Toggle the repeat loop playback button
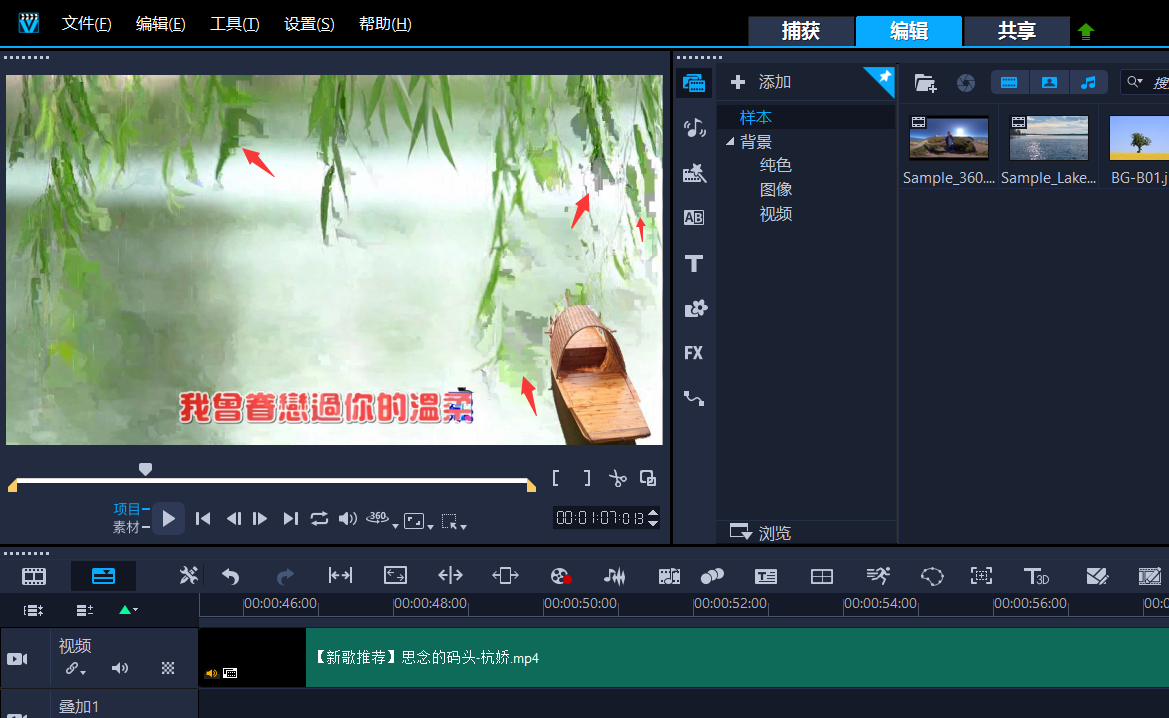This screenshot has height=718, width=1169. click(x=319, y=518)
